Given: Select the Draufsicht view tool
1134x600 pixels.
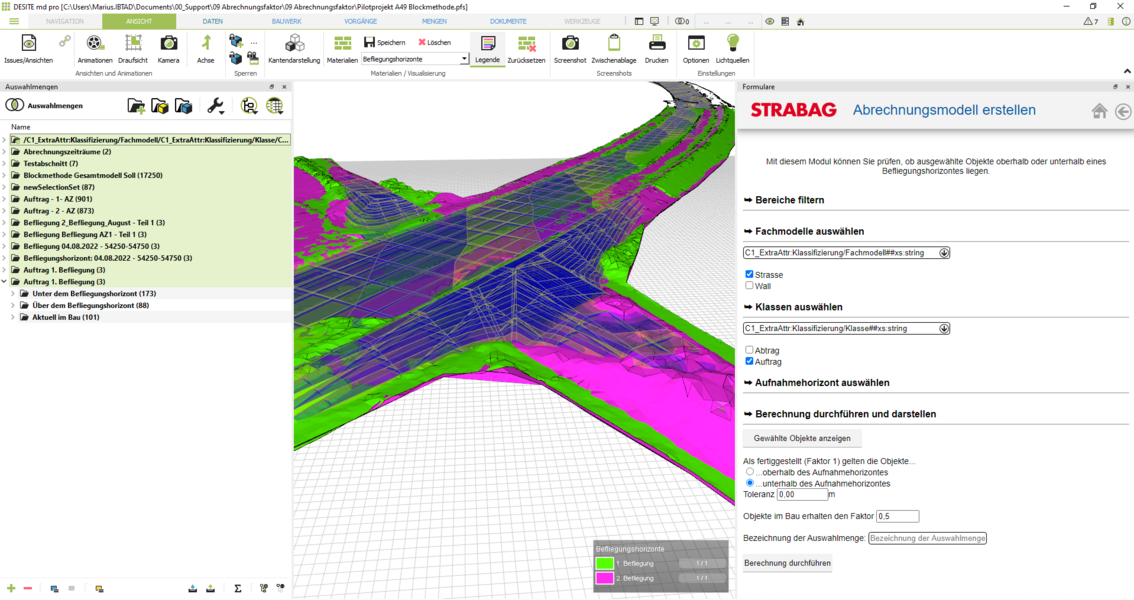Looking at the screenshot, I should click(x=133, y=44).
